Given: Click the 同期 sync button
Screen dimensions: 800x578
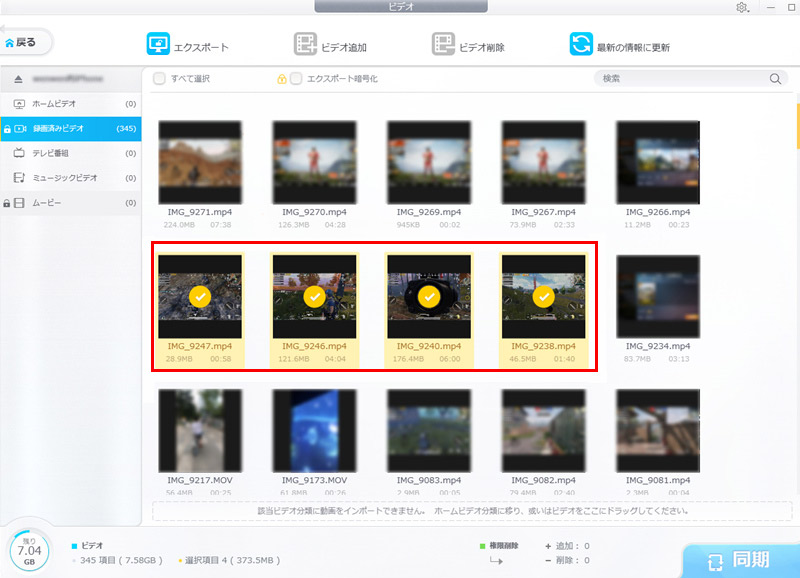Looking at the screenshot, I should click(741, 561).
